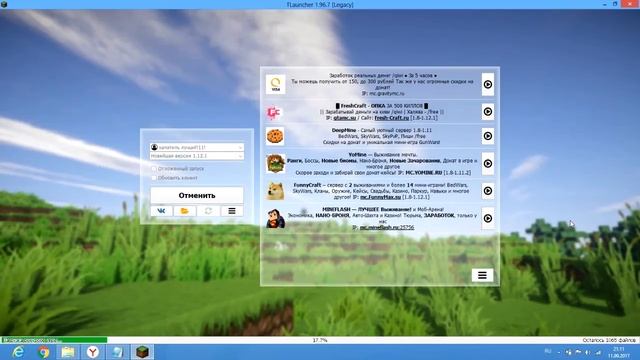Open Internet Explorer from the taskbar

(18, 352)
